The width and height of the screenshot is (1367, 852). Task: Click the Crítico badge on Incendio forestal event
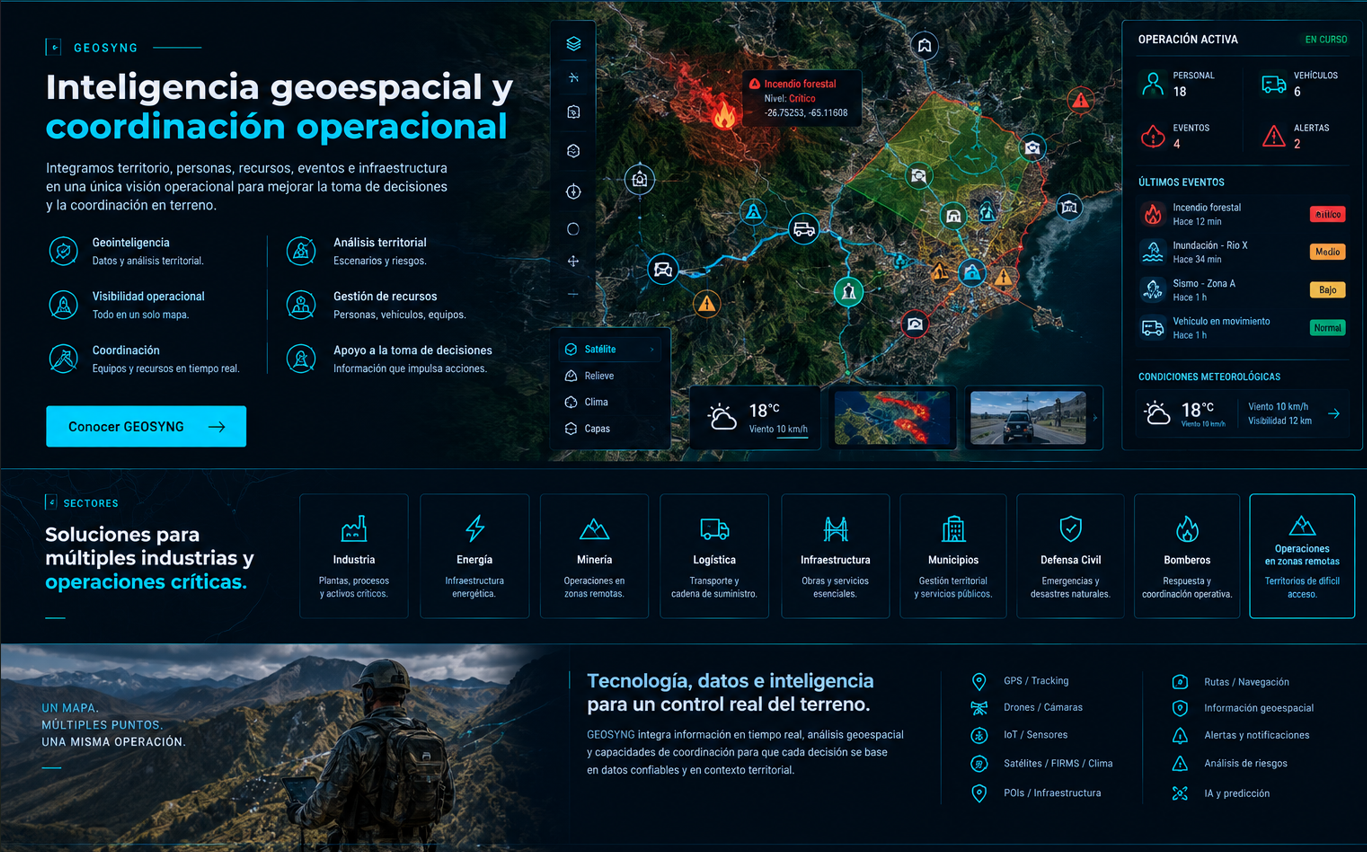(x=1327, y=214)
